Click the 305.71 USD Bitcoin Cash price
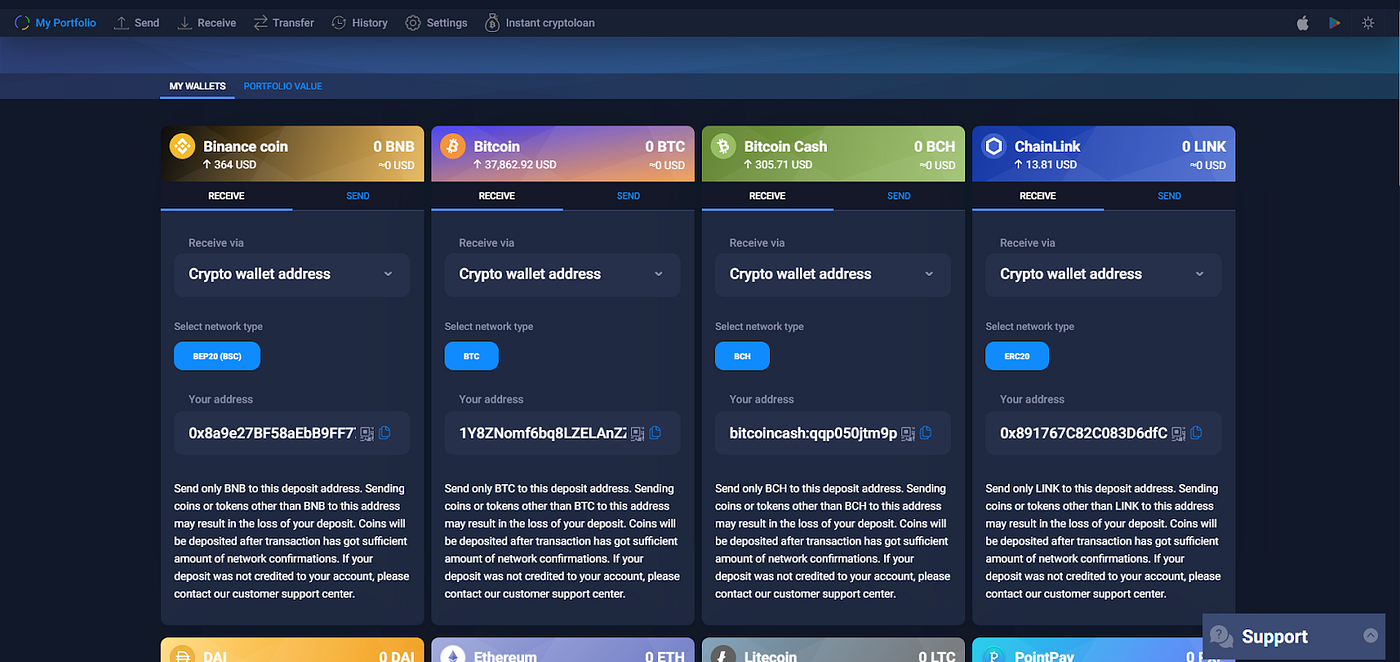The image size is (1400, 662). (x=779, y=165)
